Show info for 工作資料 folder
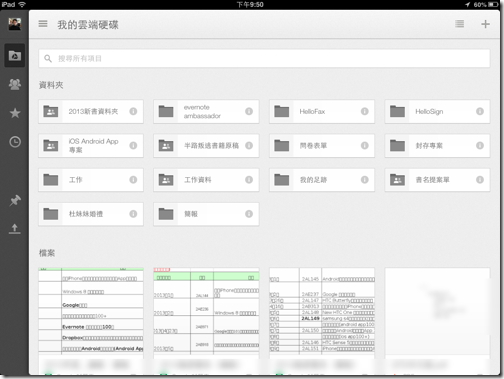This screenshot has height=379, width=504. coord(249,180)
